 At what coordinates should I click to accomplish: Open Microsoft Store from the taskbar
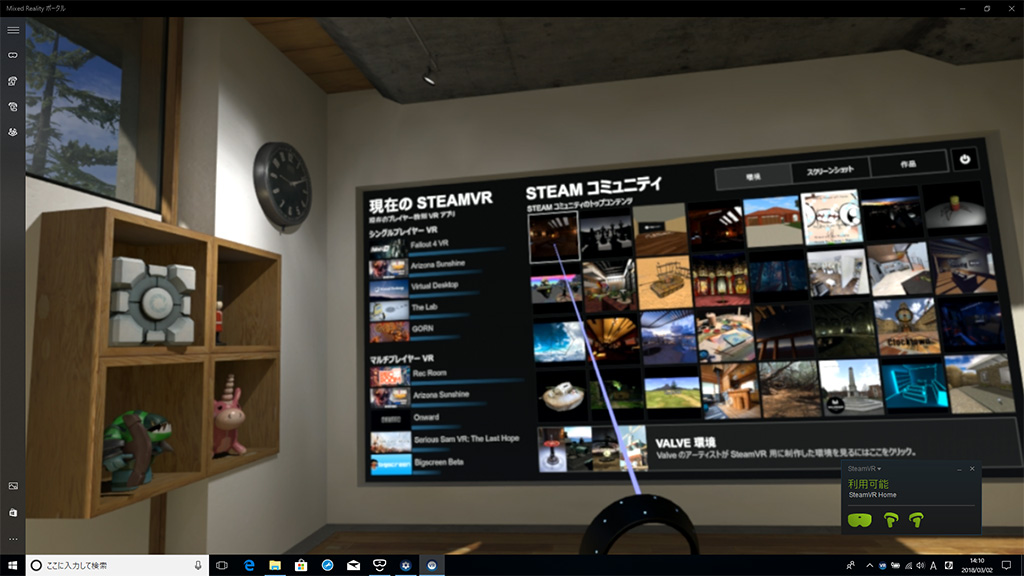301,566
